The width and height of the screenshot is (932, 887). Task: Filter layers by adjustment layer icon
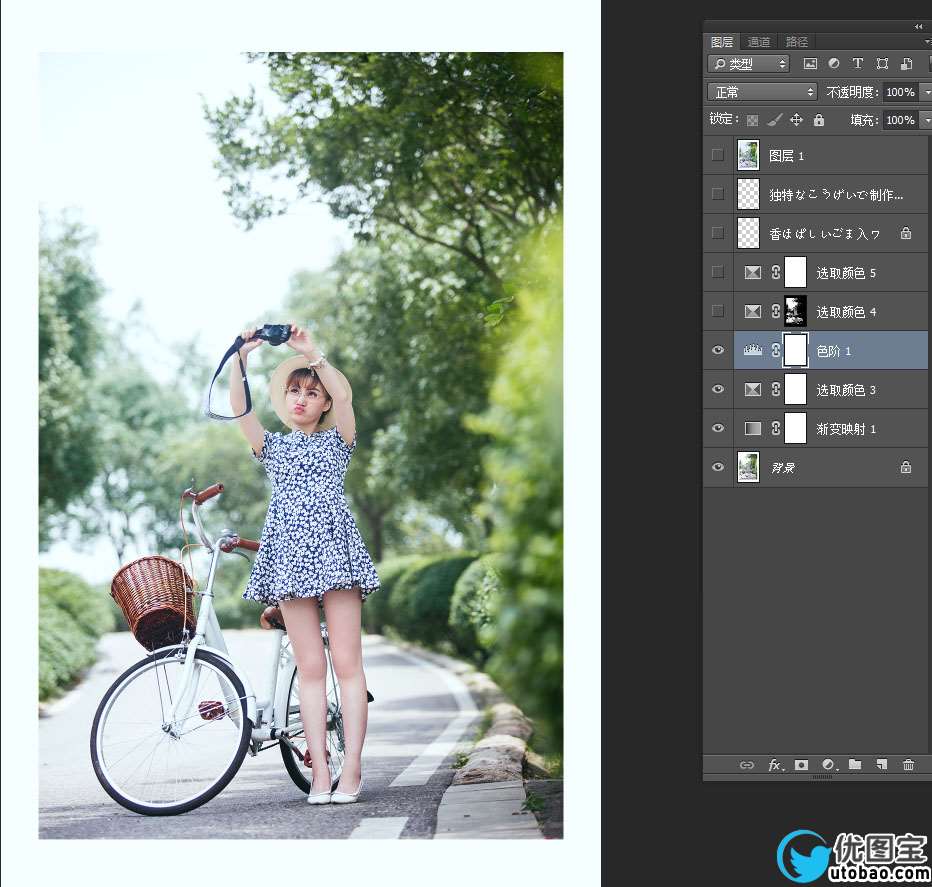pos(834,63)
